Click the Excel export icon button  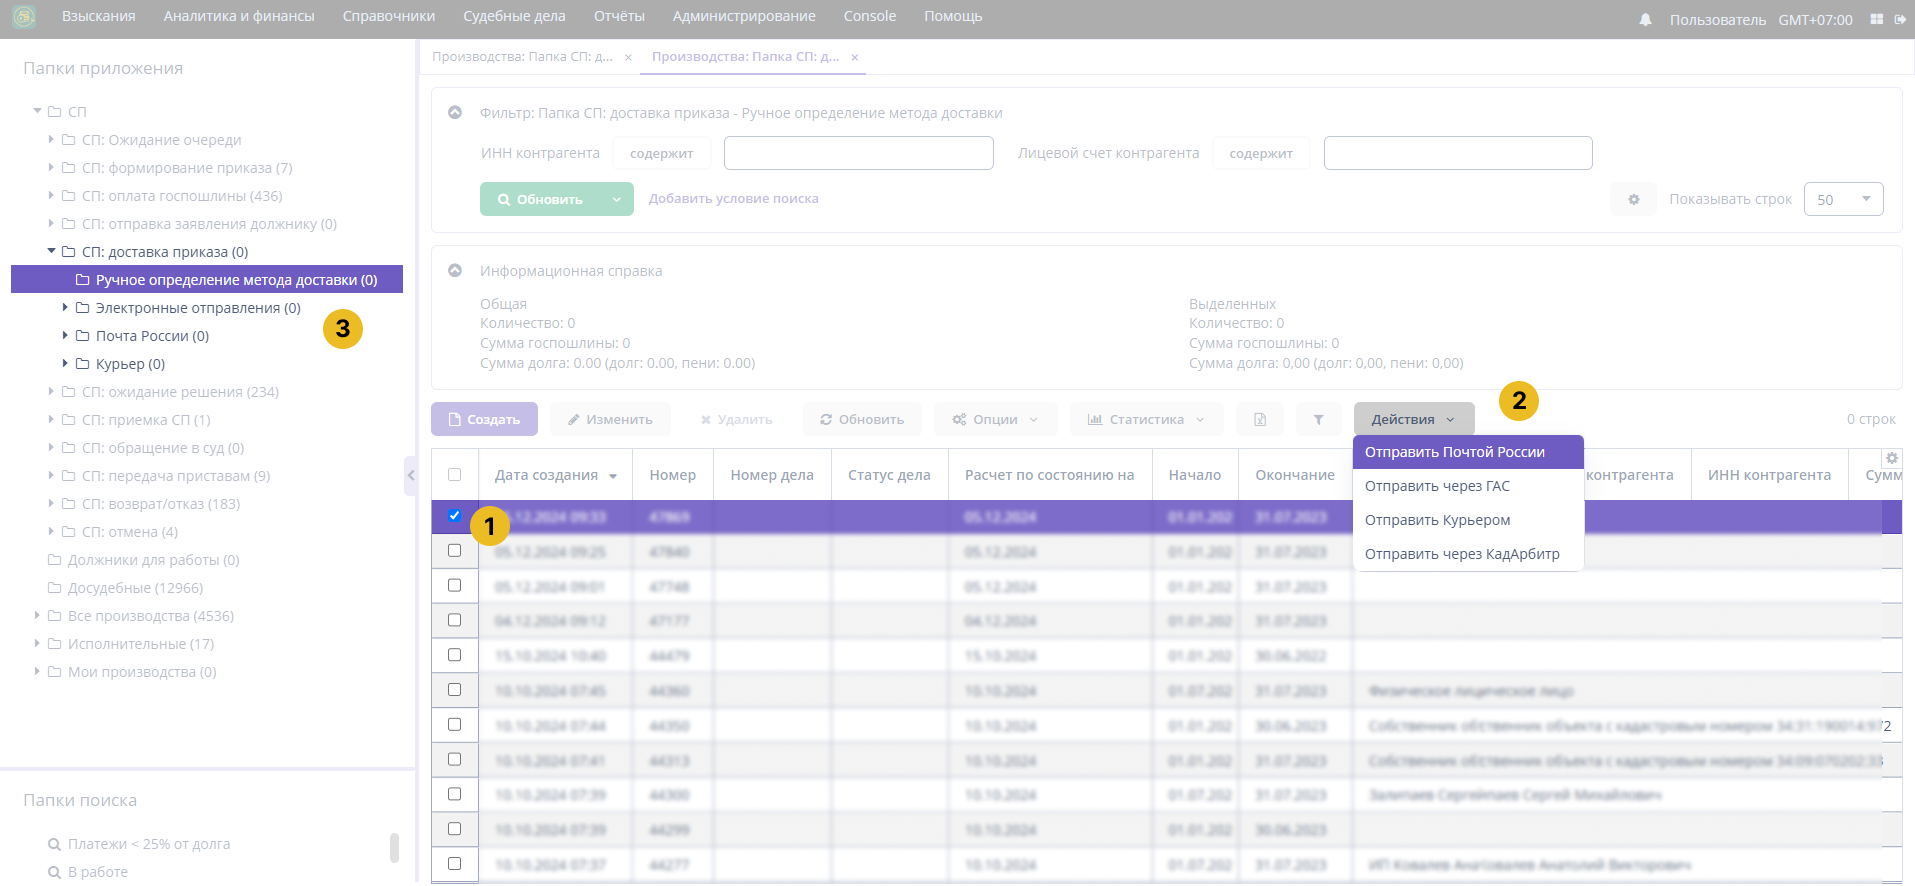pos(1260,420)
